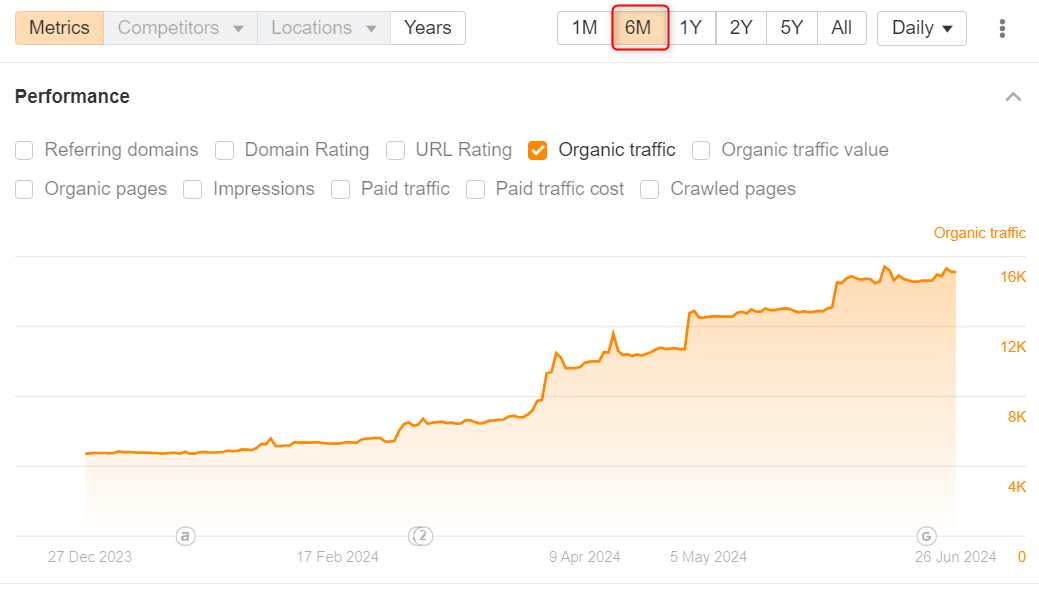Screen dimensions: 1039x591
Task: Click the '4K' axis value
Action: coord(1017,487)
